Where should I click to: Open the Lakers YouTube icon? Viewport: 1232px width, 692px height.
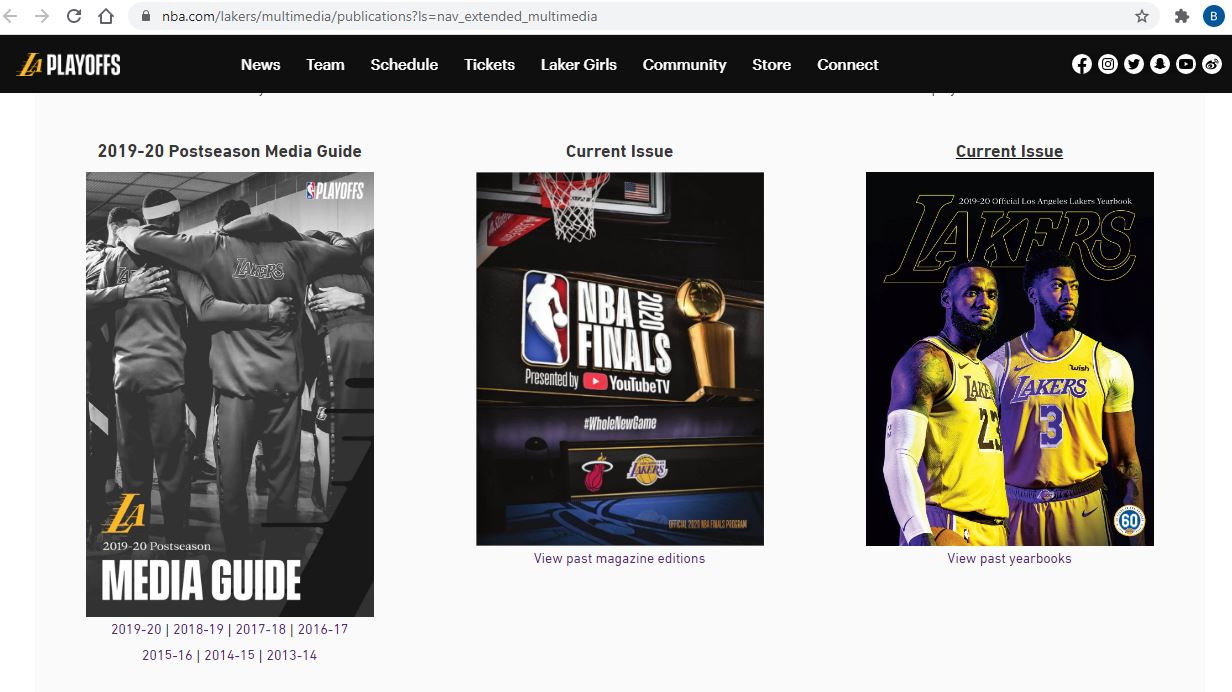(x=1186, y=64)
